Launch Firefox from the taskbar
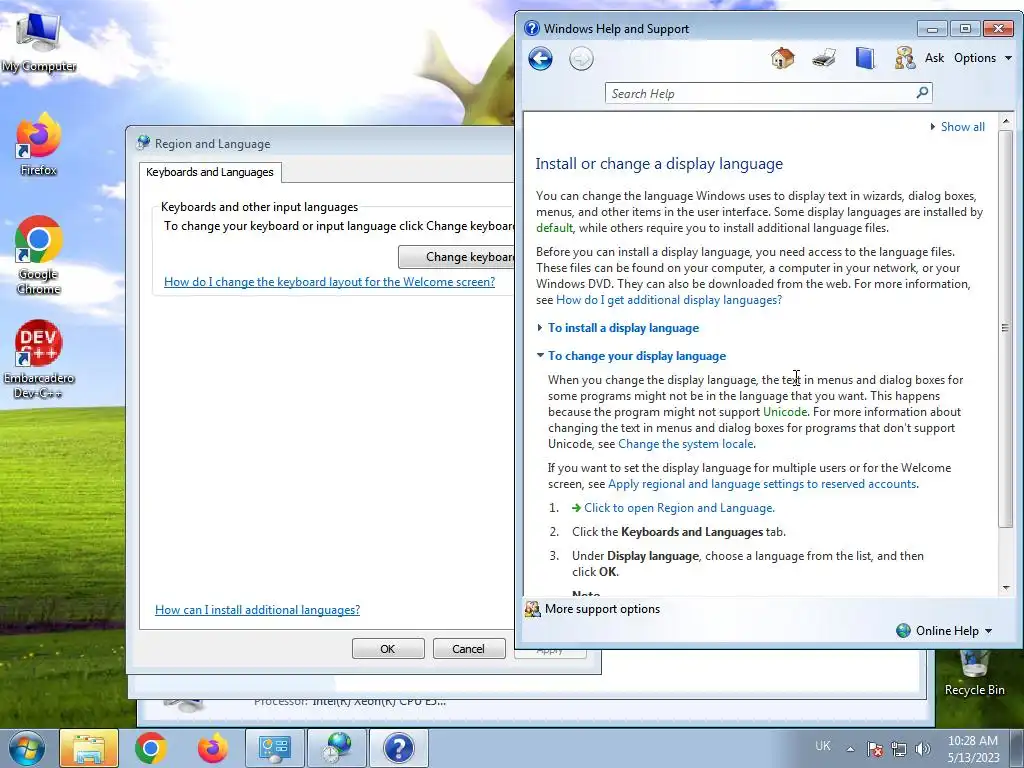1024x768 pixels. (x=212, y=748)
